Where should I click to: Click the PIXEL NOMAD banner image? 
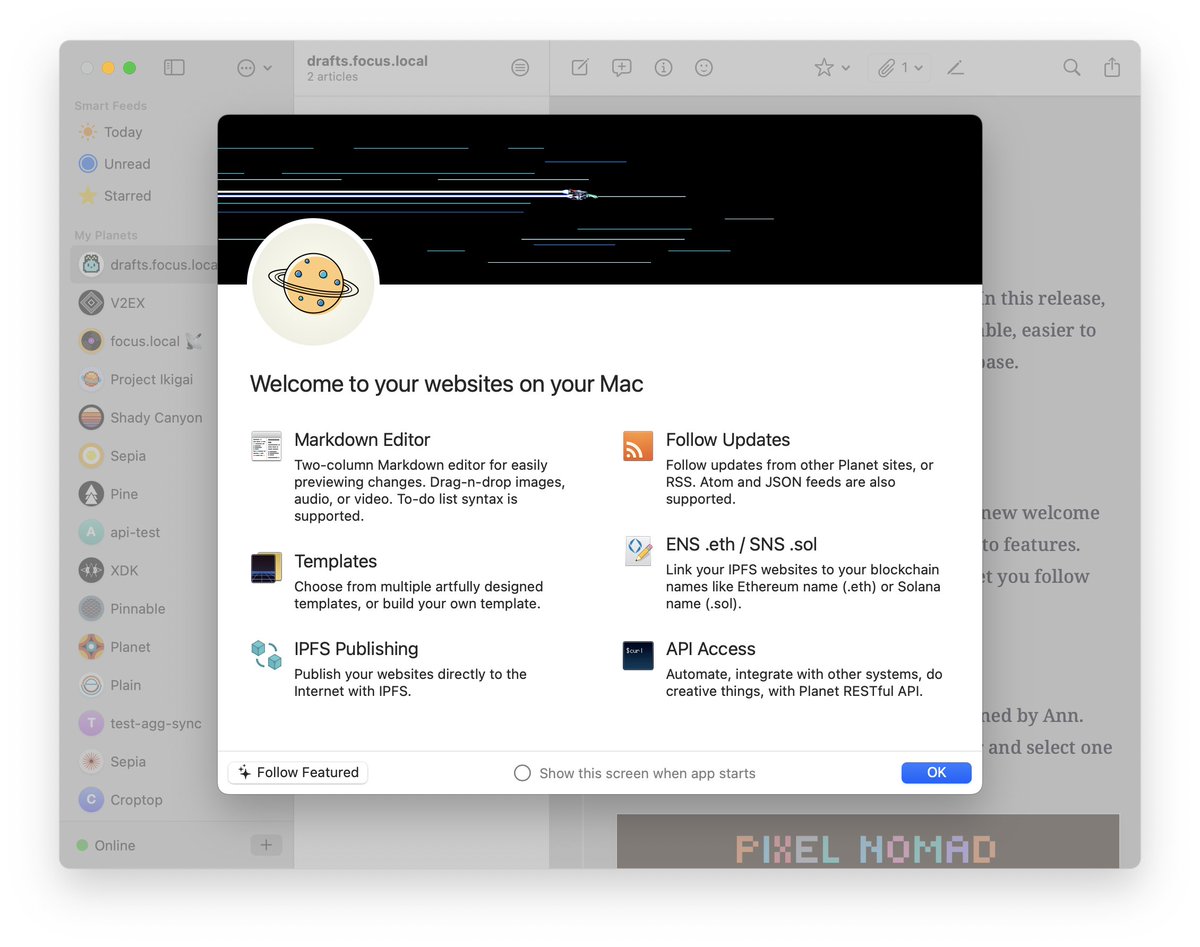pyautogui.click(x=868, y=841)
